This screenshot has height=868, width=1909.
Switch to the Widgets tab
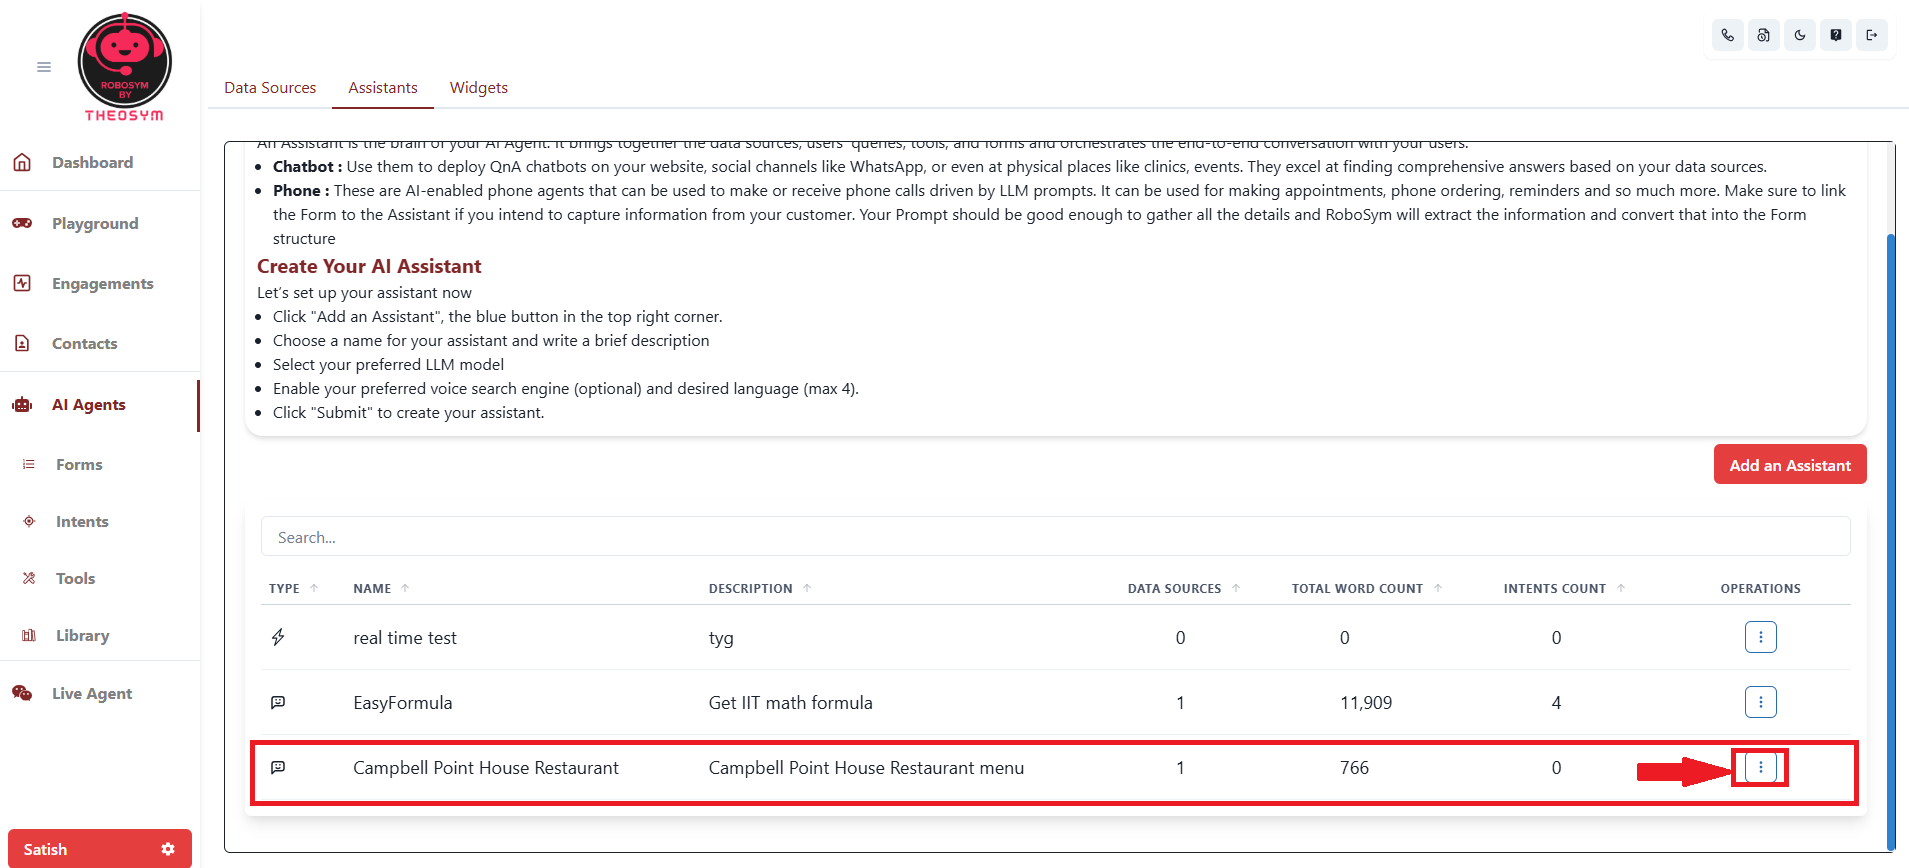[x=479, y=88]
